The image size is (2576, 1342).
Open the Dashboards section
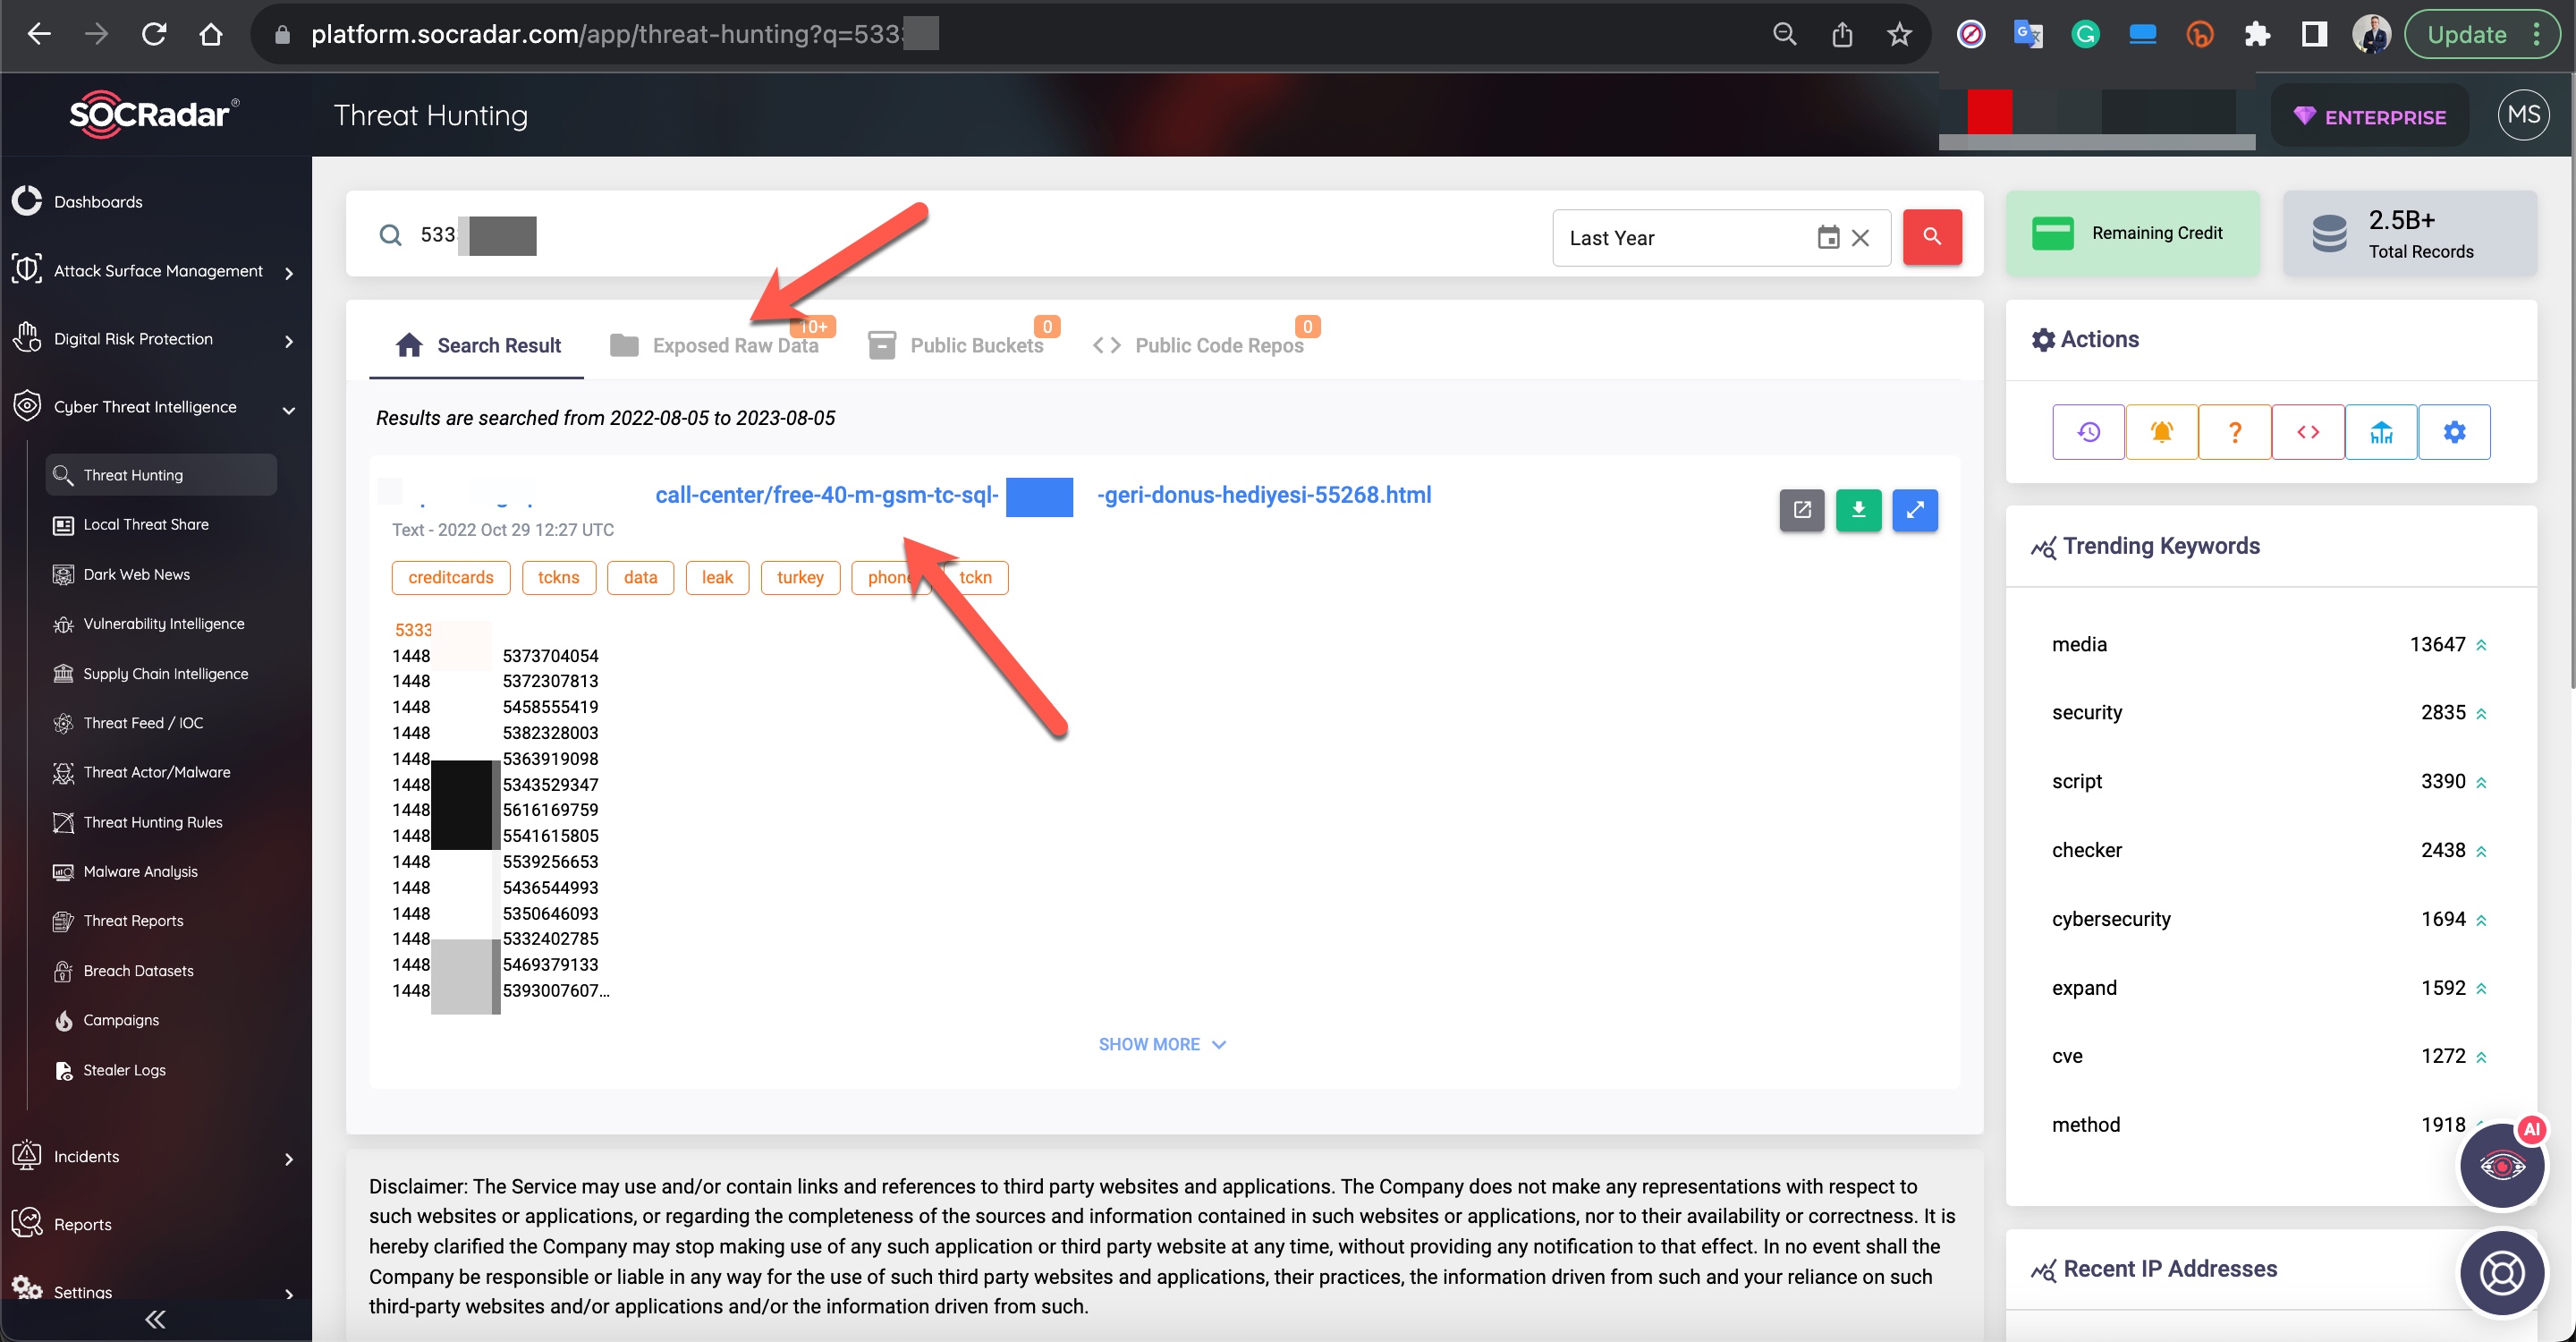[x=97, y=203]
